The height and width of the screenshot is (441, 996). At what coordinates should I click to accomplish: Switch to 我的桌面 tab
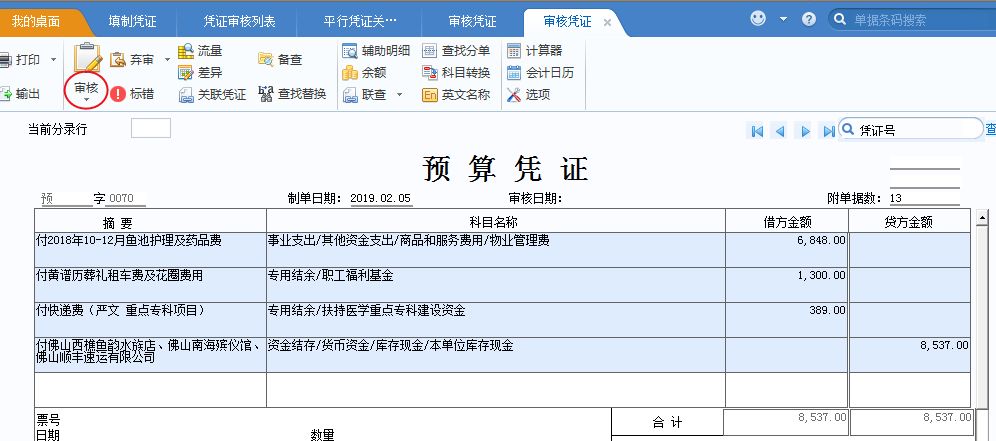pyautogui.click(x=36, y=22)
